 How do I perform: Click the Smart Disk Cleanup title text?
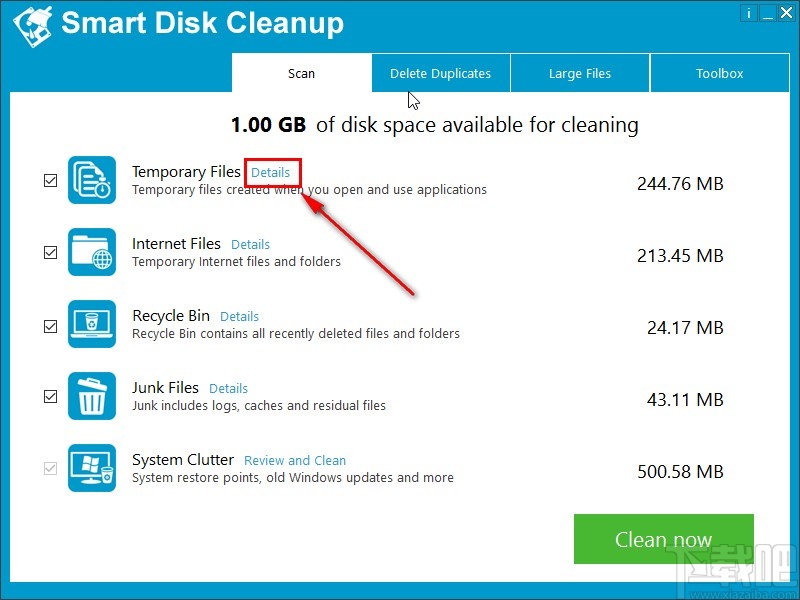pos(203,23)
